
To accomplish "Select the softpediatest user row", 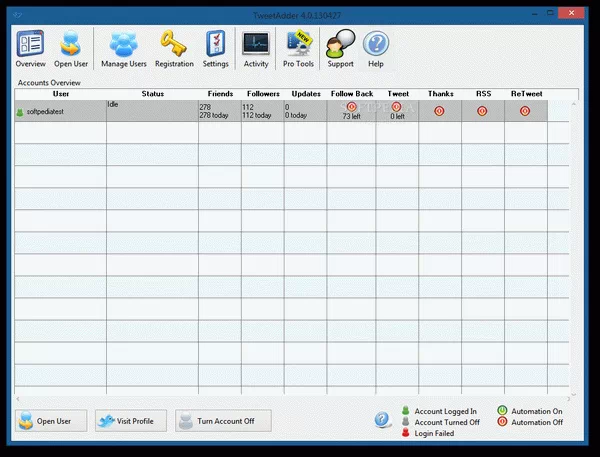I will pyautogui.click(x=281, y=111).
